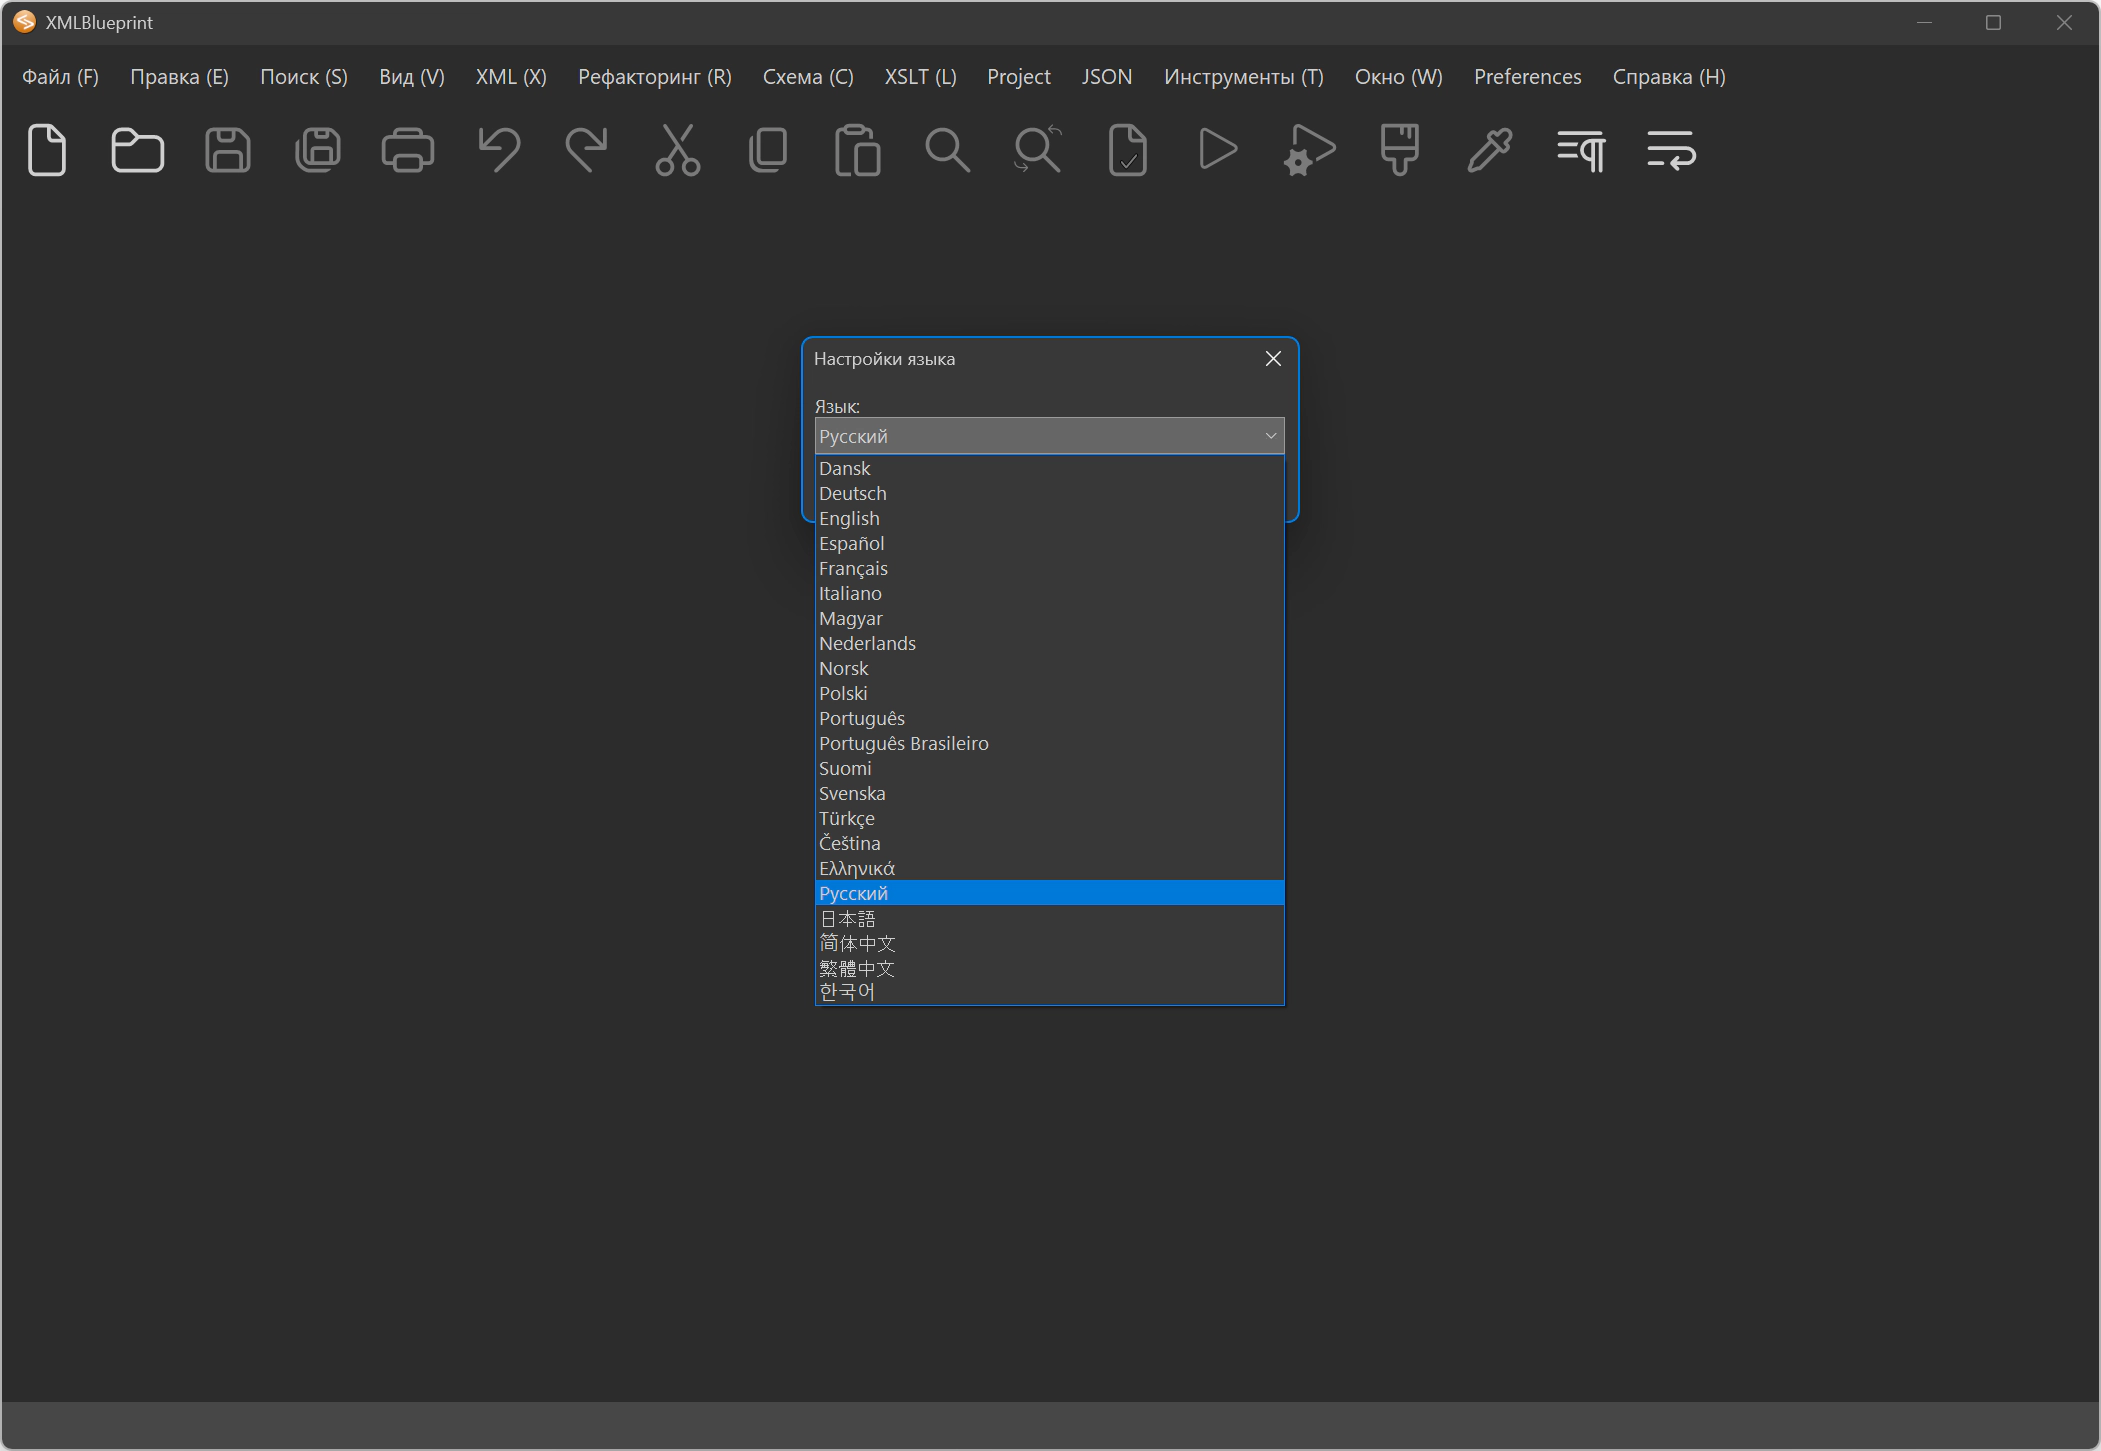Select Norsk in the language list
The width and height of the screenshot is (2101, 1451).
point(1049,668)
